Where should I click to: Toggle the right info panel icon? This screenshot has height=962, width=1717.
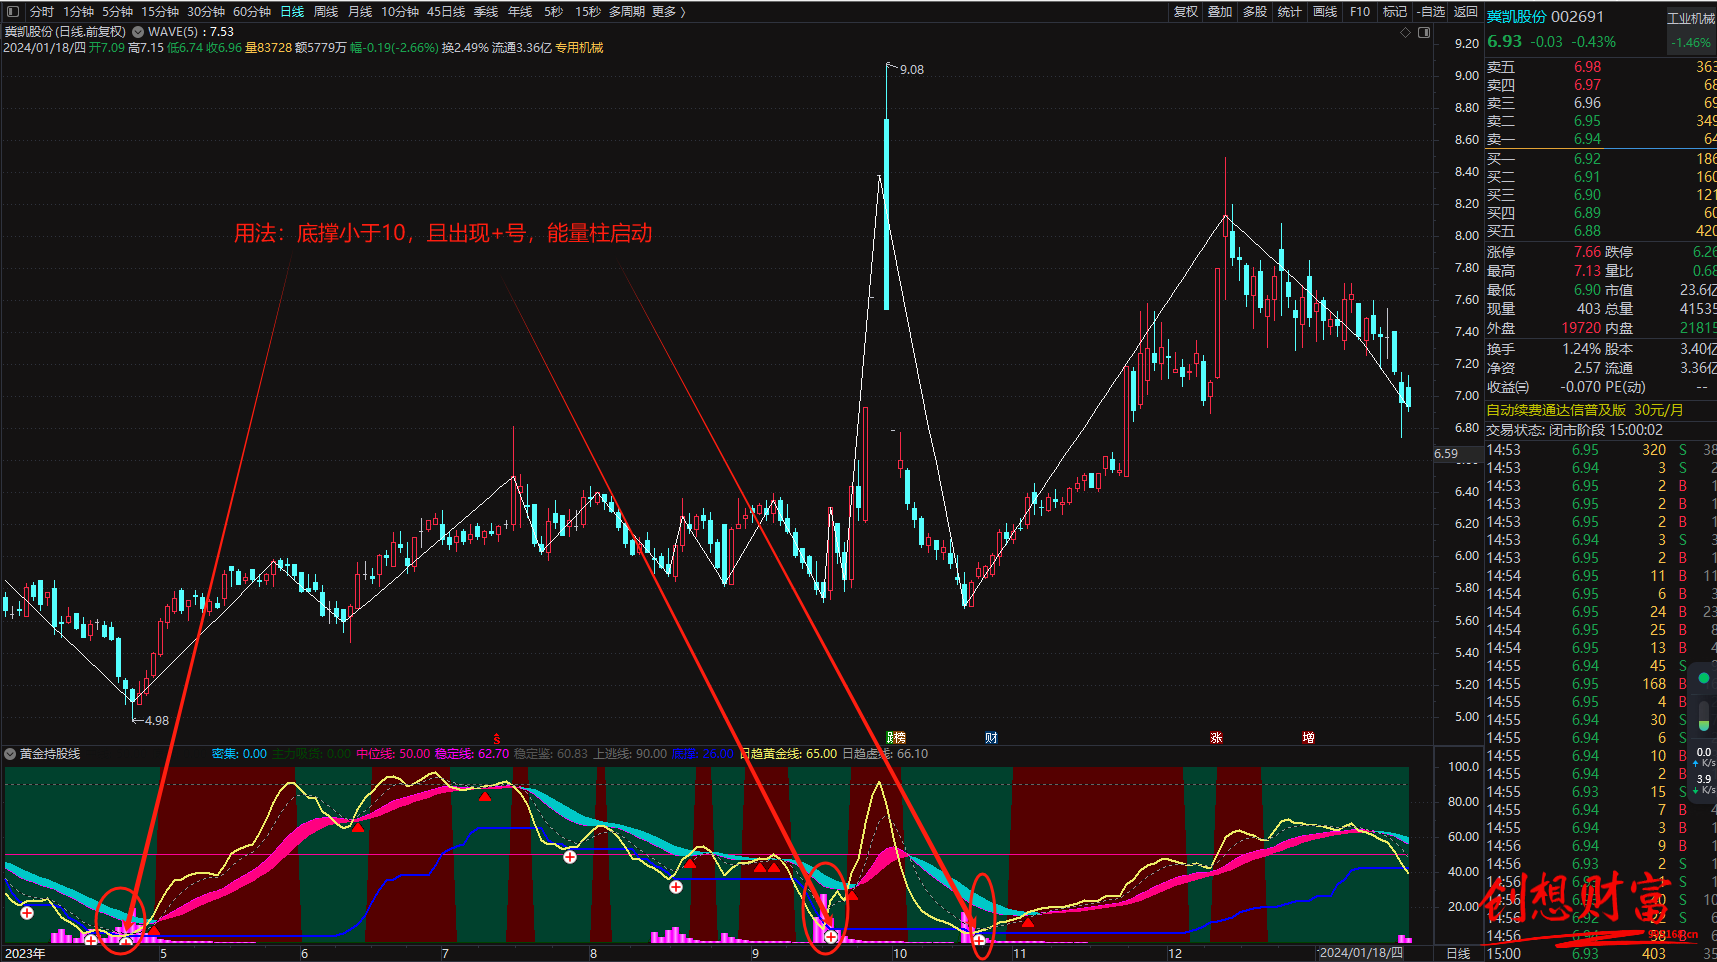point(1424,33)
